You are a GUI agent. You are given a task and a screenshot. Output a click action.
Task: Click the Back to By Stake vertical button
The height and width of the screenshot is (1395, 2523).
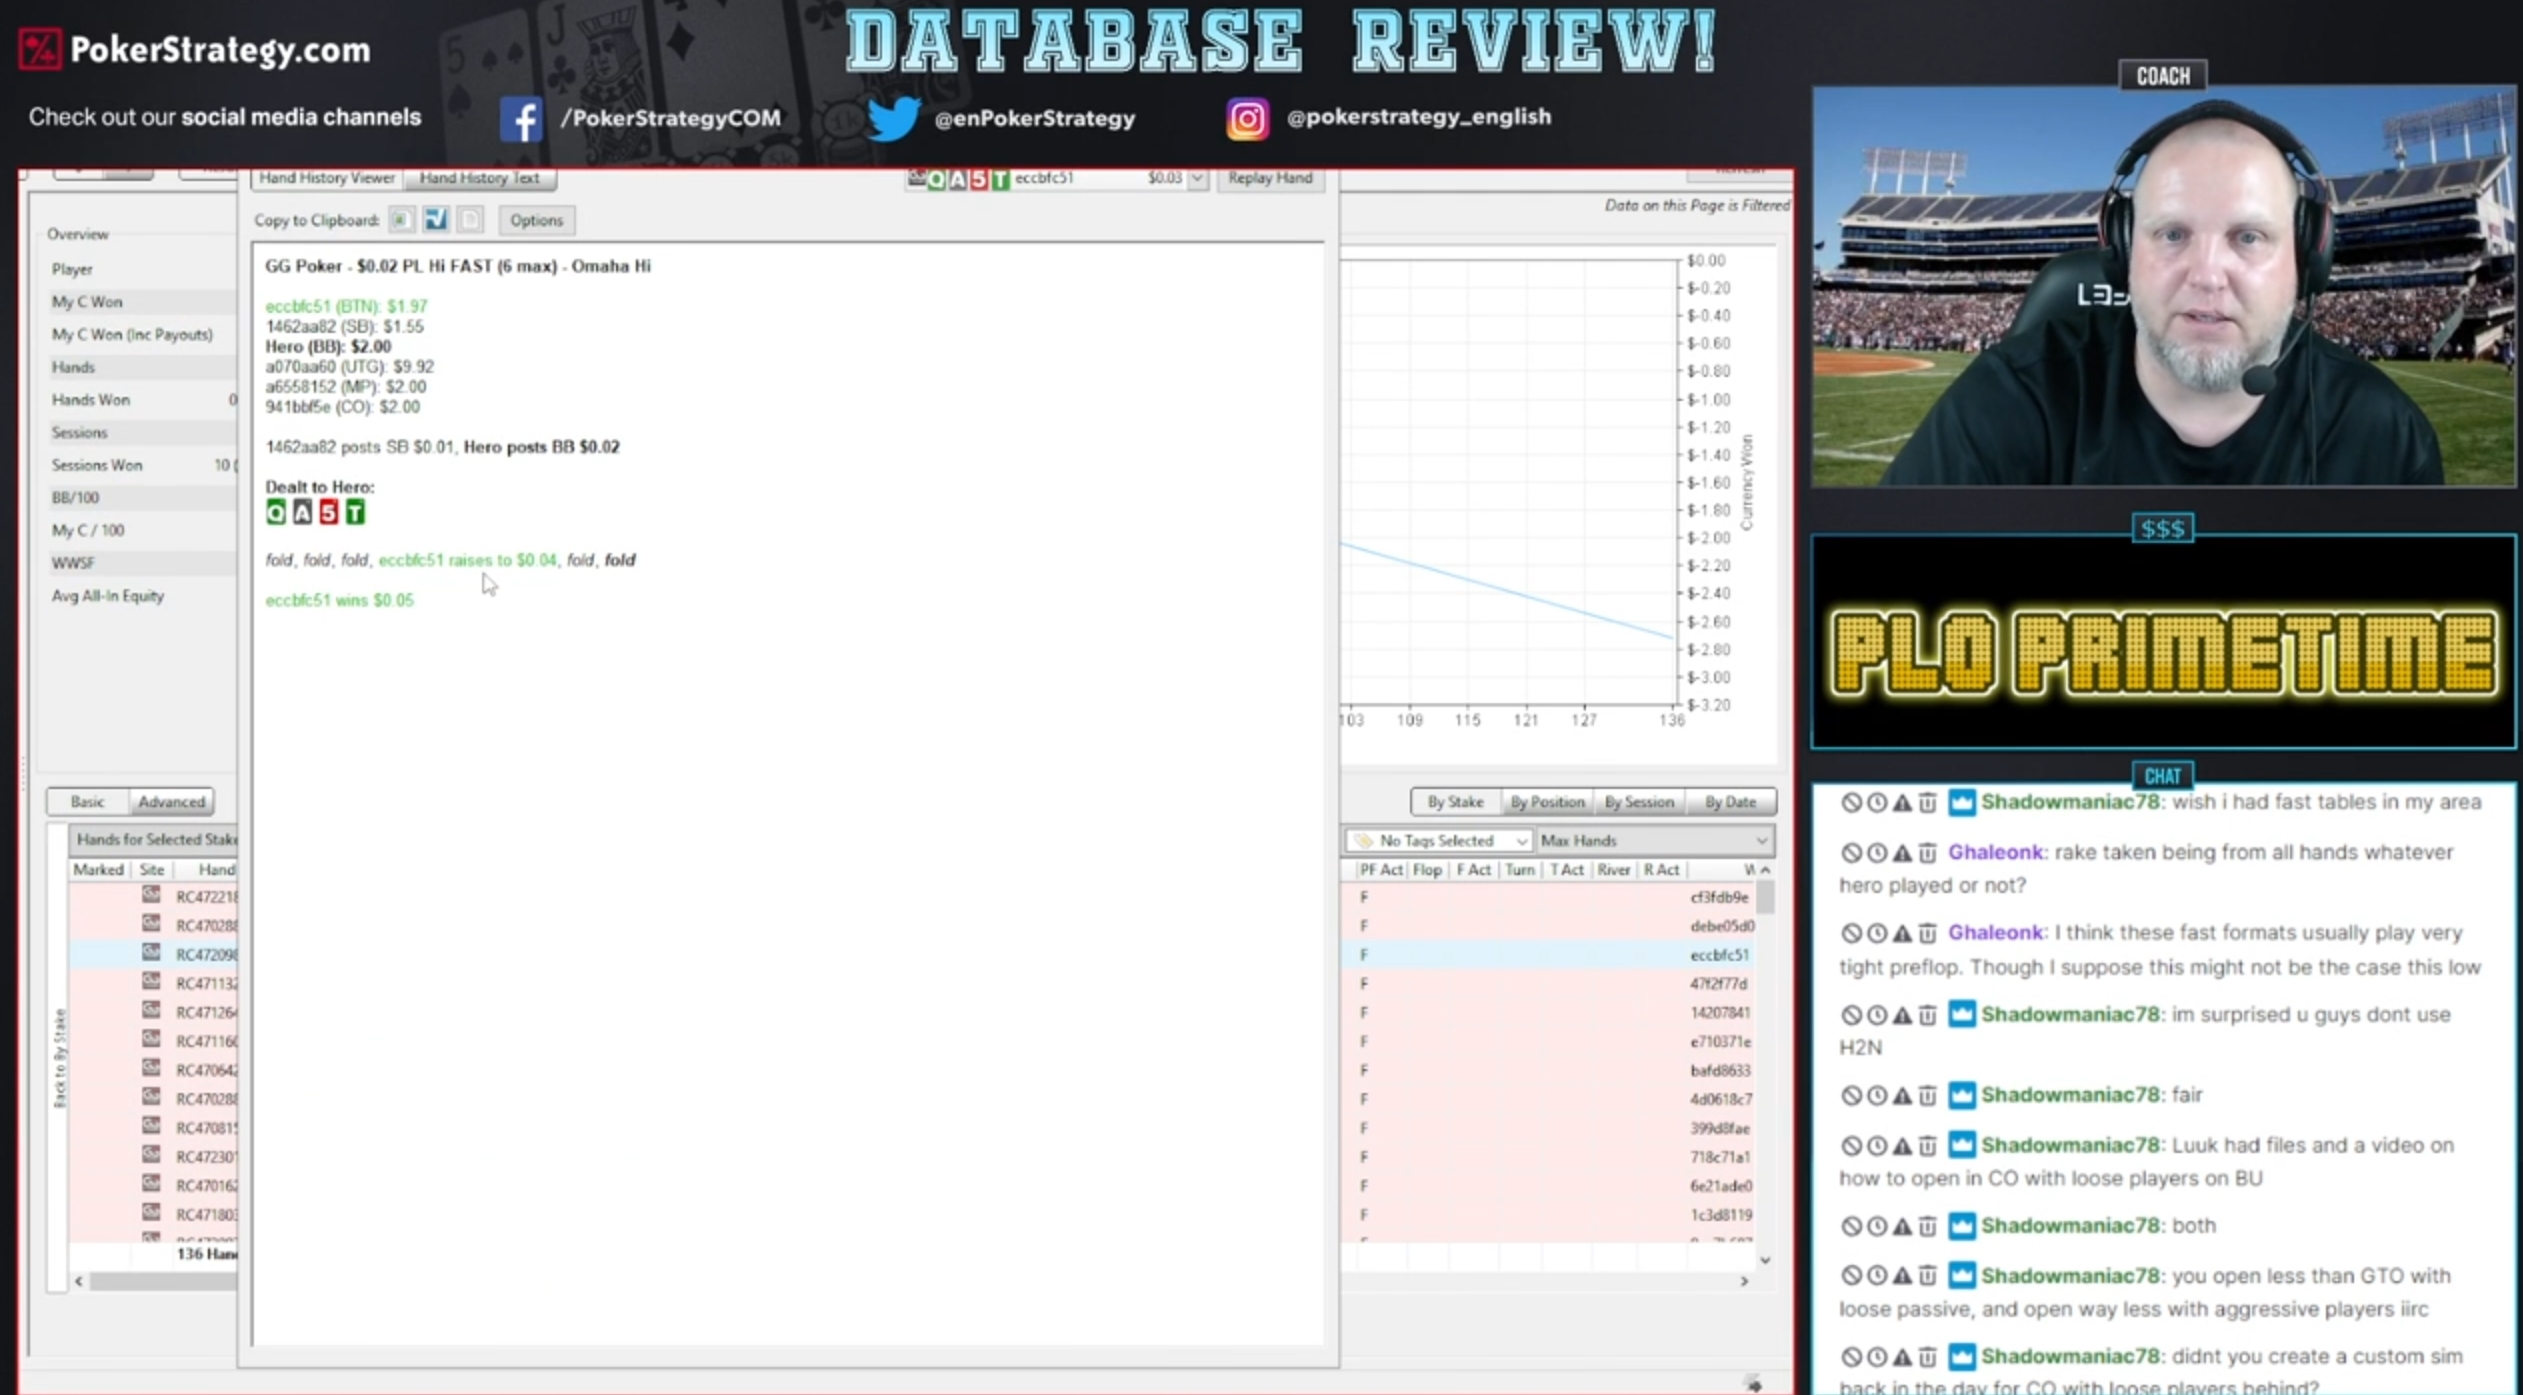59,1058
